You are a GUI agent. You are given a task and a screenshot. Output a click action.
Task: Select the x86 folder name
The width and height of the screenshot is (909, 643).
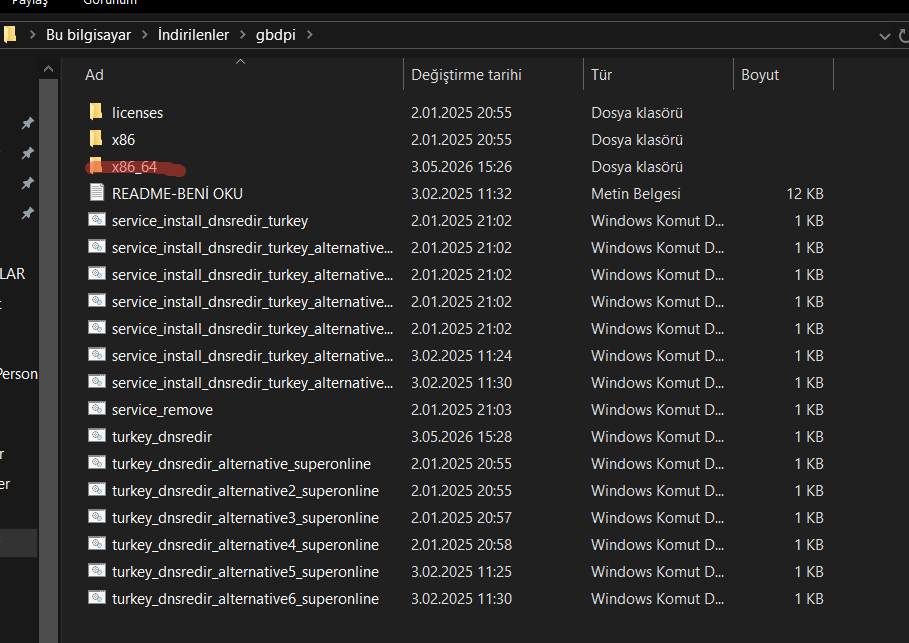point(123,140)
